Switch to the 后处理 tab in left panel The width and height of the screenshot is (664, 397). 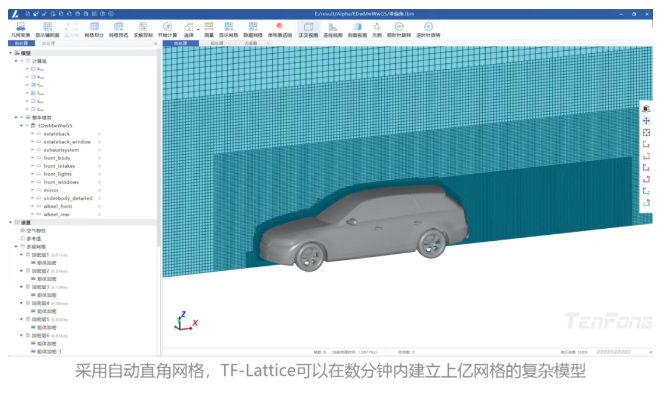tap(48, 43)
